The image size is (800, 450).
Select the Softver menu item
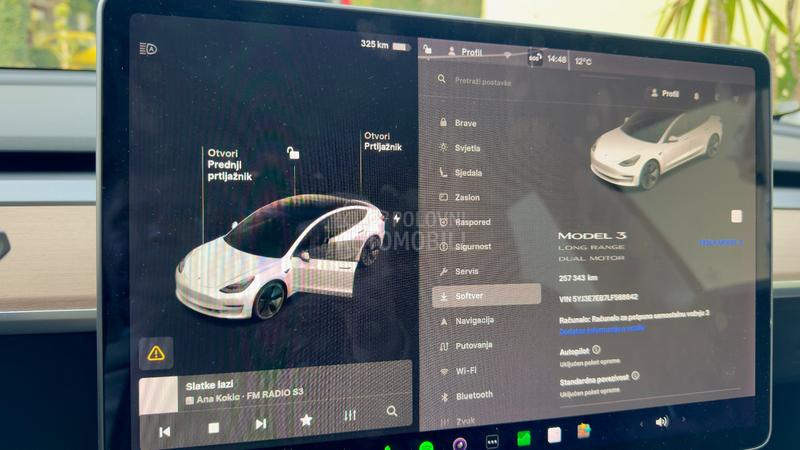[x=487, y=295]
